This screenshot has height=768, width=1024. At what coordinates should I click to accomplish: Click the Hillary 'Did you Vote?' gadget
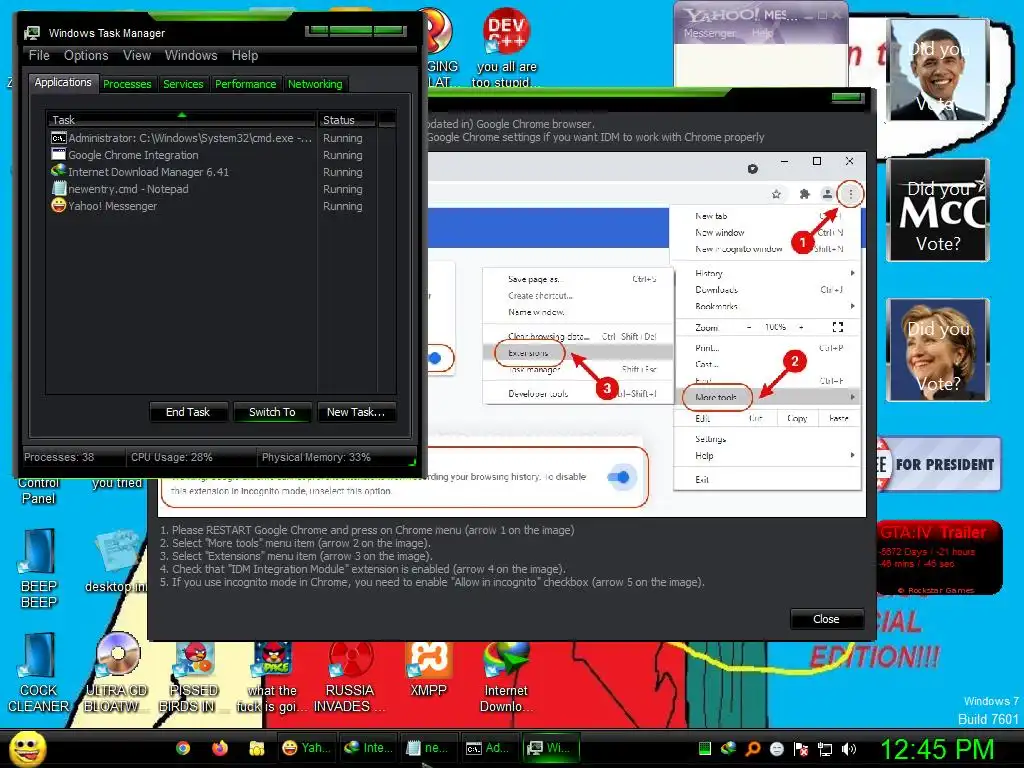click(938, 349)
